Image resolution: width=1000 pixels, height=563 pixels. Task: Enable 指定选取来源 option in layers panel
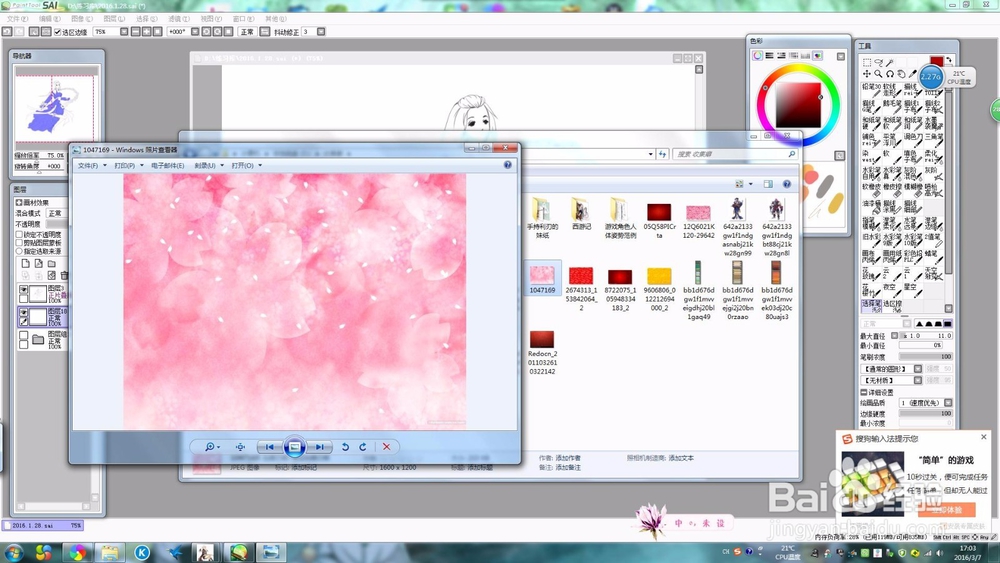pos(19,251)
